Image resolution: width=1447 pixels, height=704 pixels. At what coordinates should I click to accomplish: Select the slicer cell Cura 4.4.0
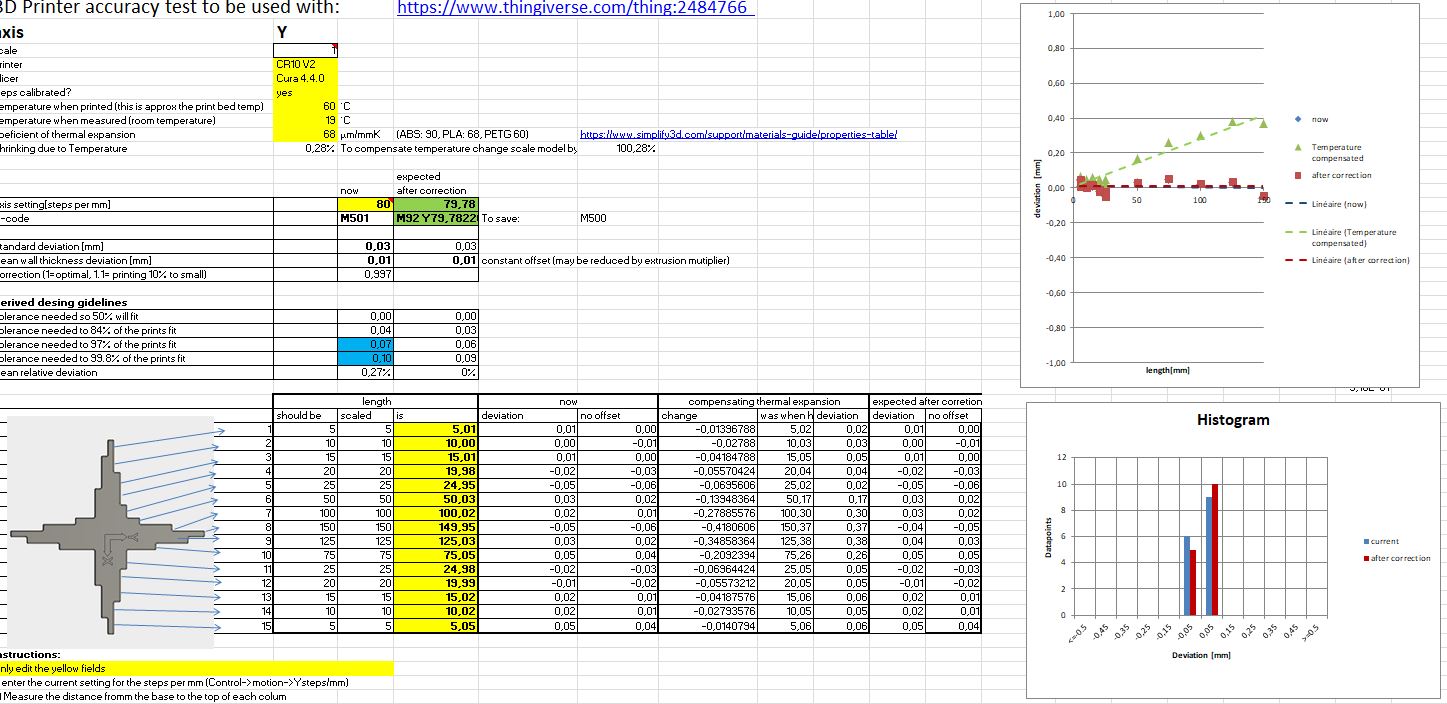(x=306, y=78)
